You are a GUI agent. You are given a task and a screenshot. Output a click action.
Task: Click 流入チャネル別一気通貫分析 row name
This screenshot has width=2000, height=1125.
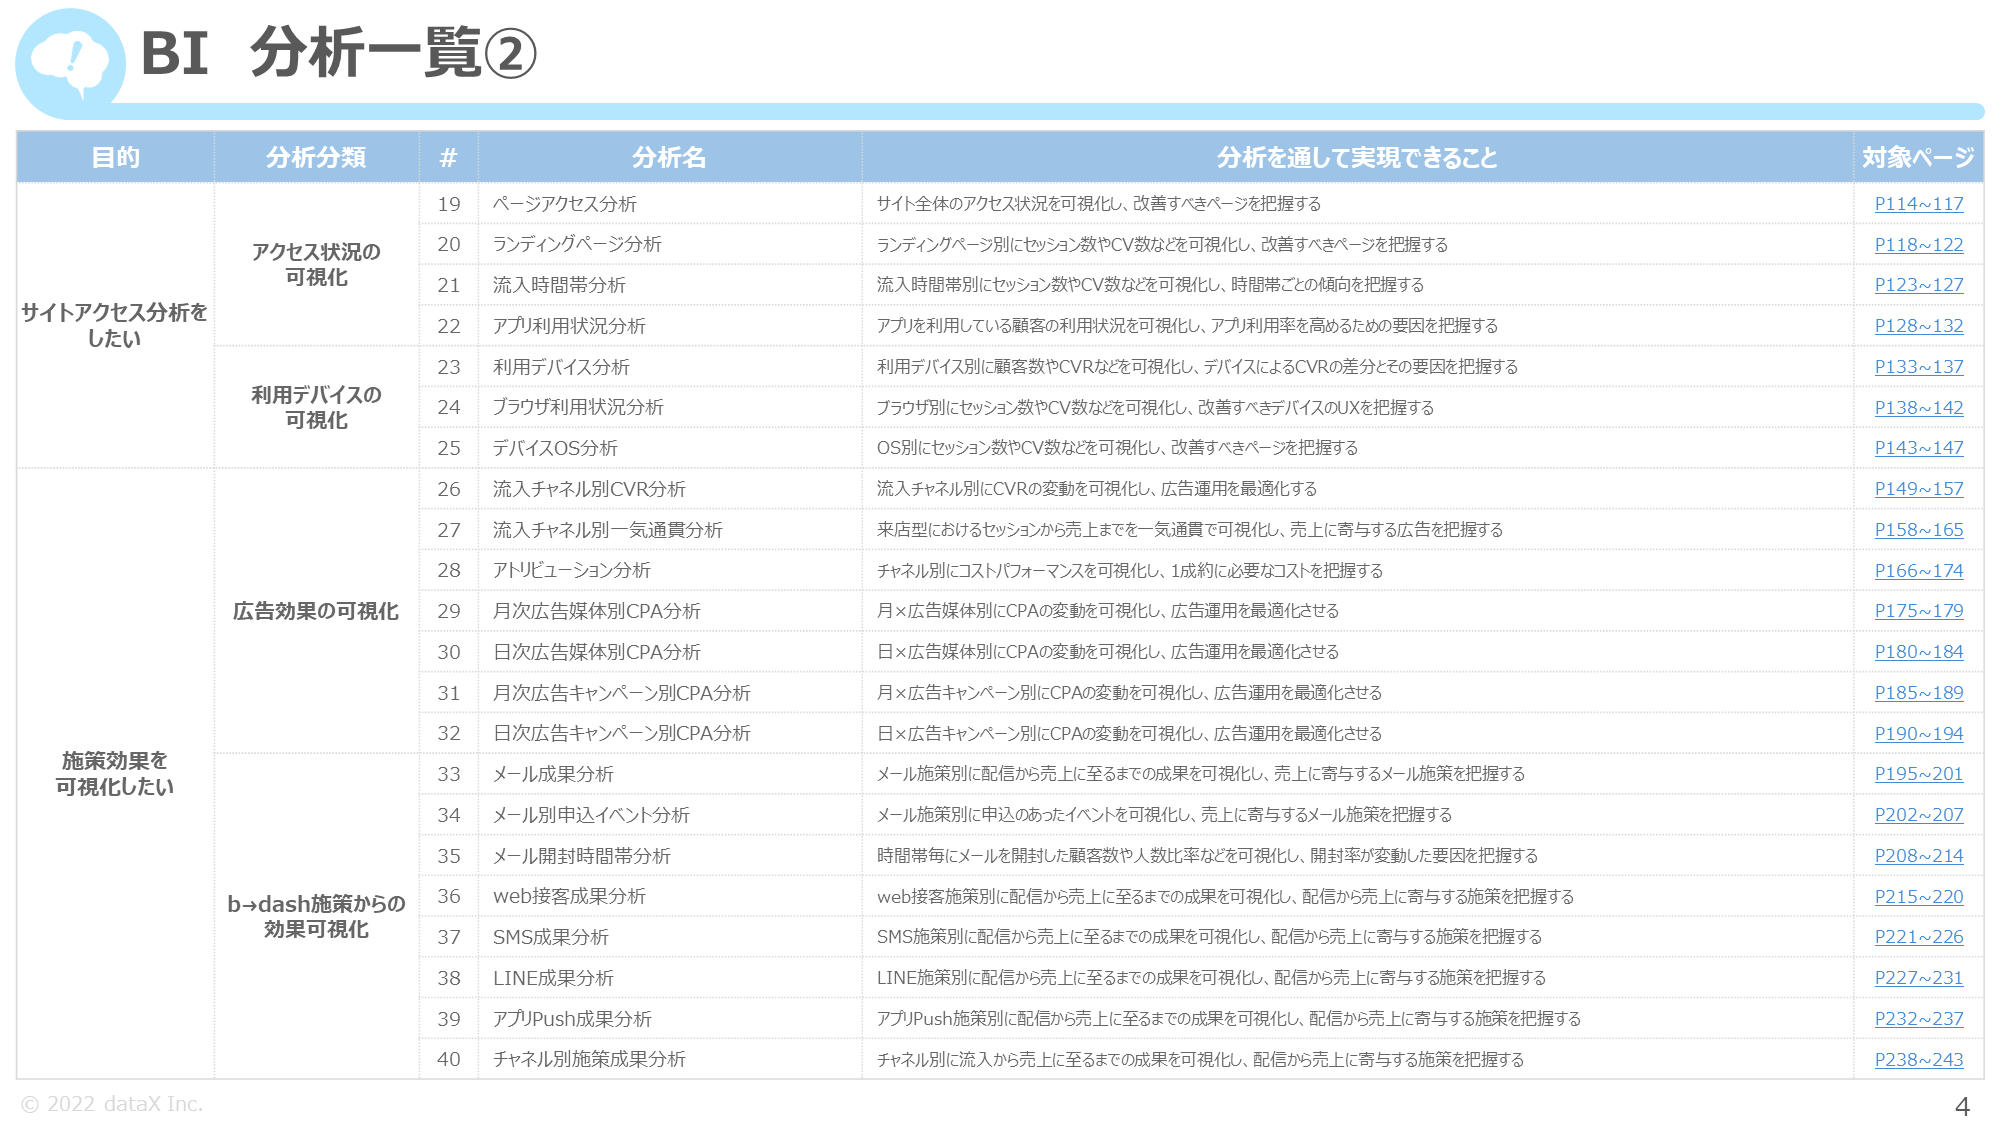(607, 530)
